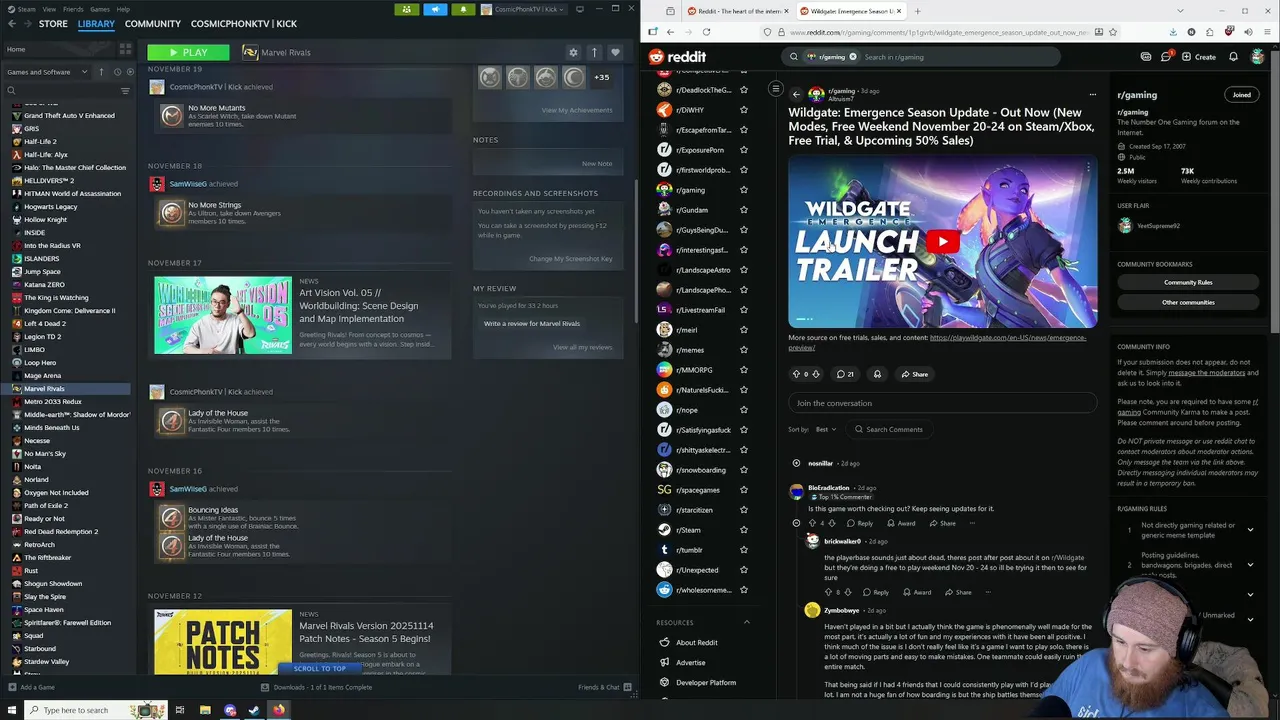Click the ready-to-play filter icon
Screen dimensions: 1280x720
(130, 72)
